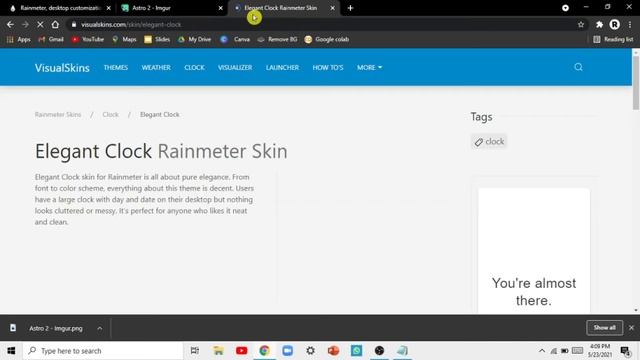Open the HOW TO'S menu item
This screenshot has width=640, height=360.
coord(328,67)
